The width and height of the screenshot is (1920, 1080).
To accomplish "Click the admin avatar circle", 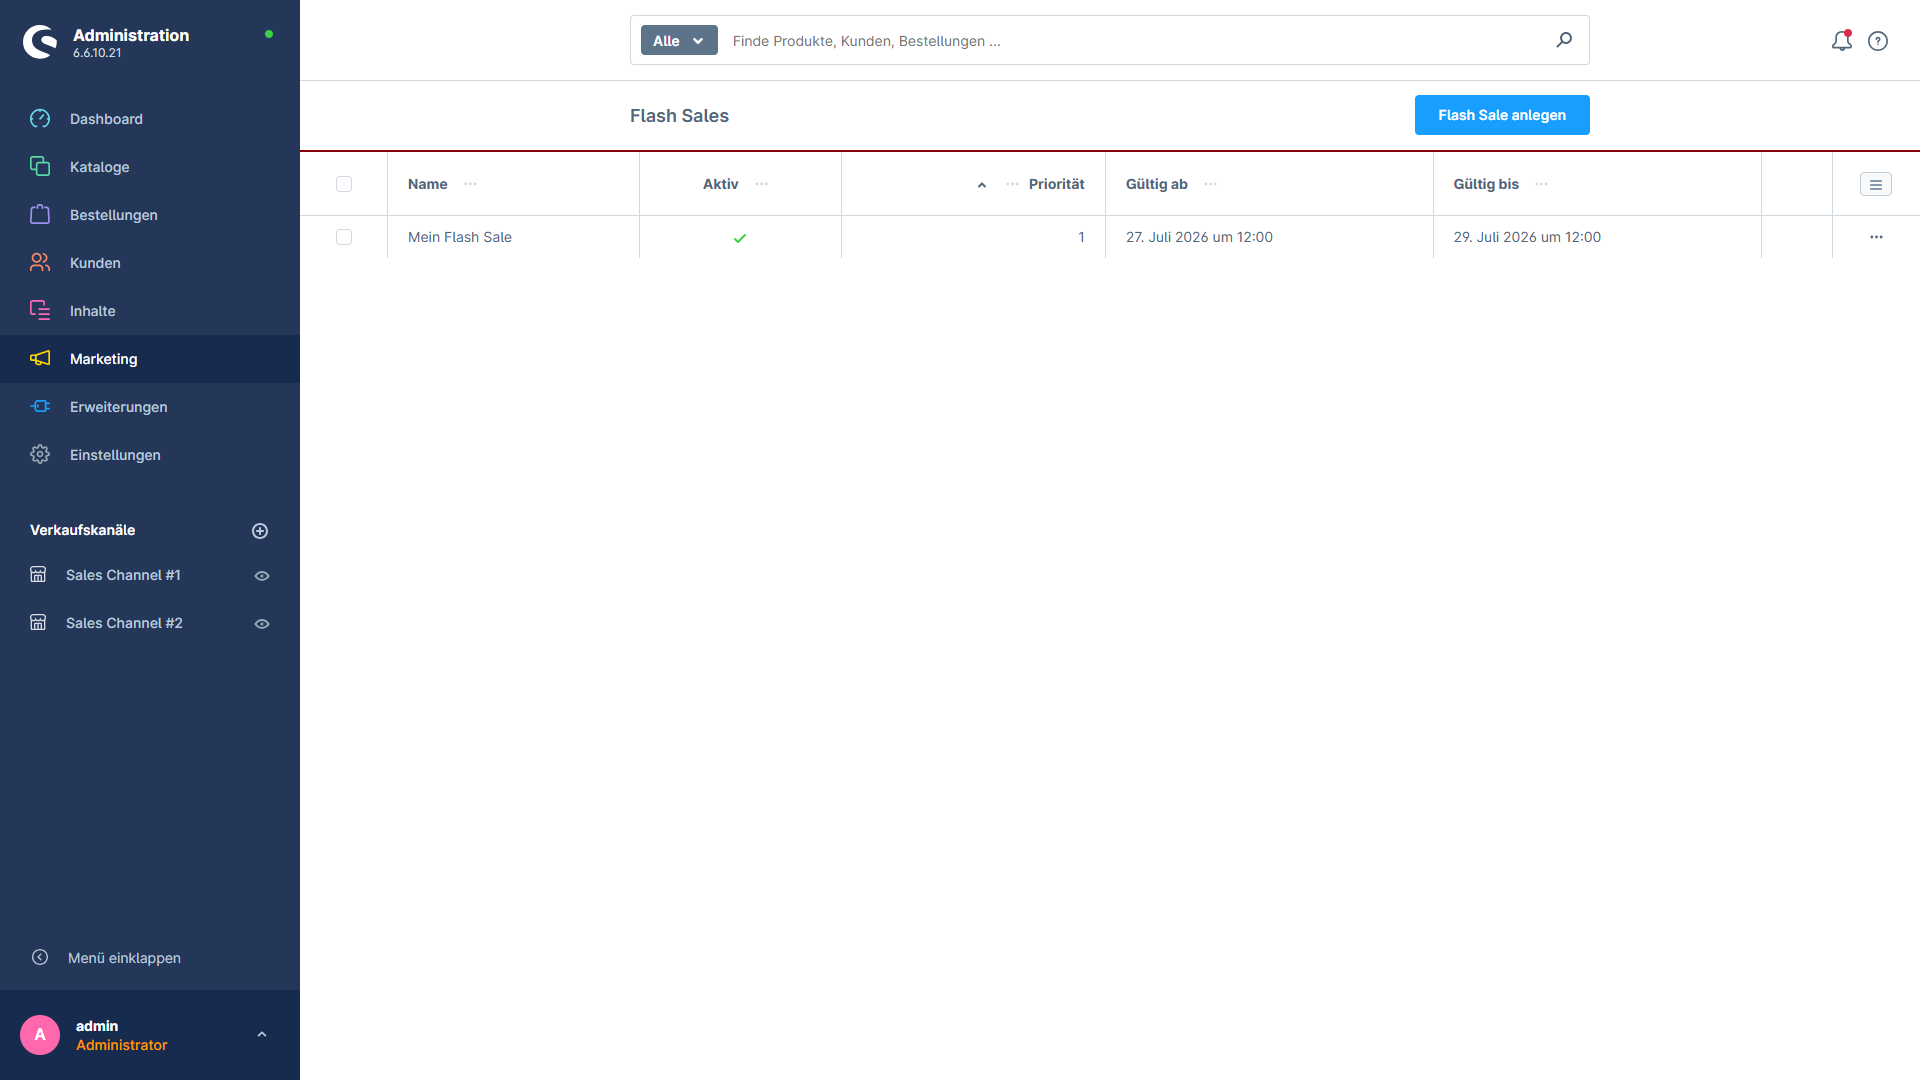I will point(40,1035).
